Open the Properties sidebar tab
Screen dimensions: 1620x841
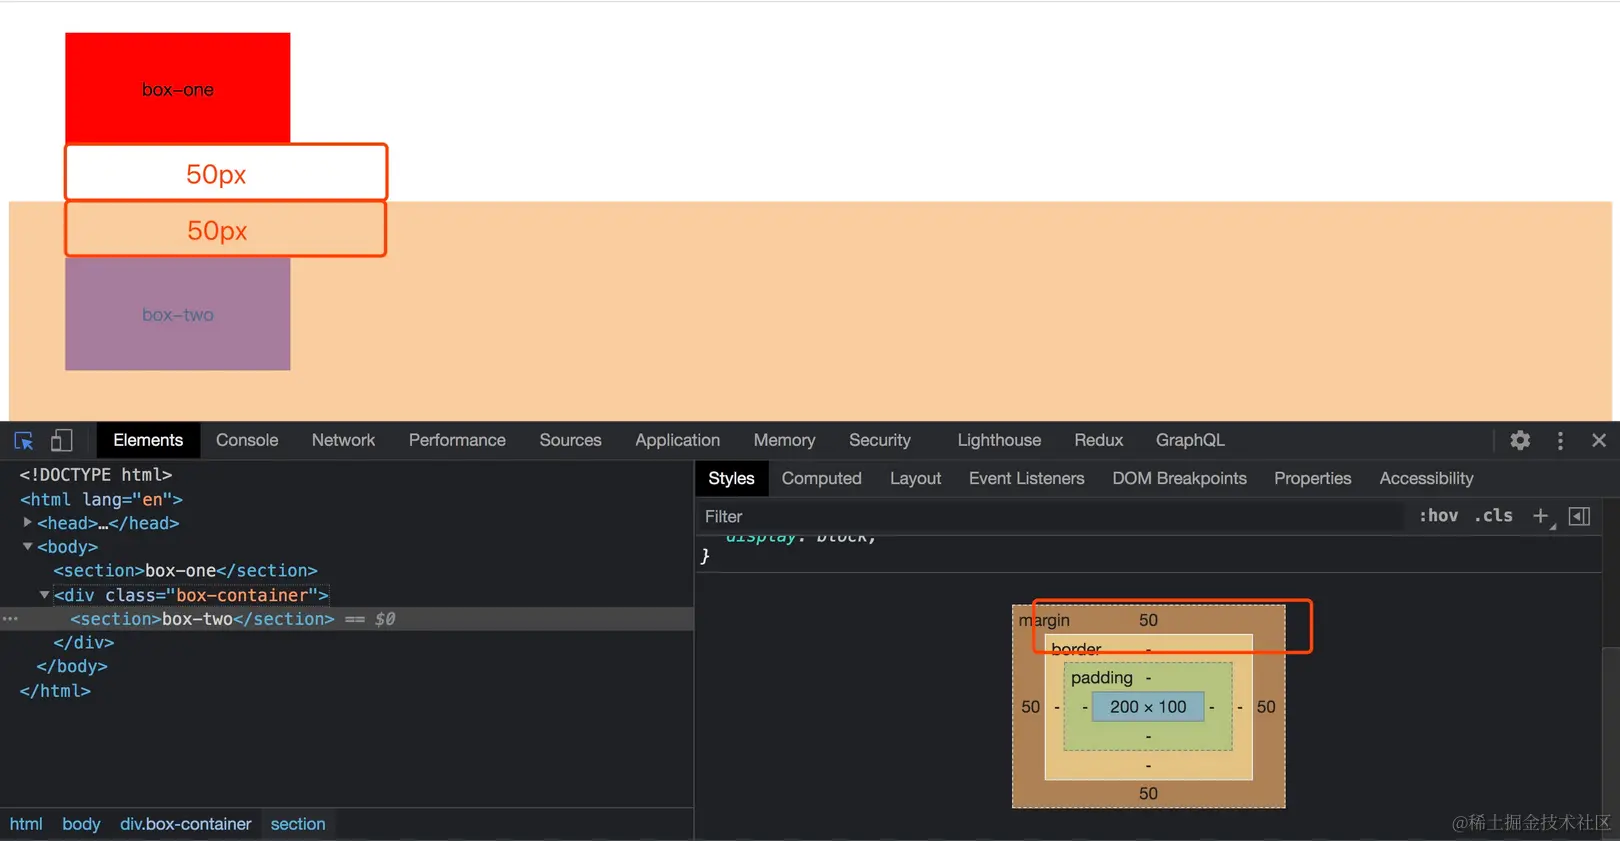1312,478
